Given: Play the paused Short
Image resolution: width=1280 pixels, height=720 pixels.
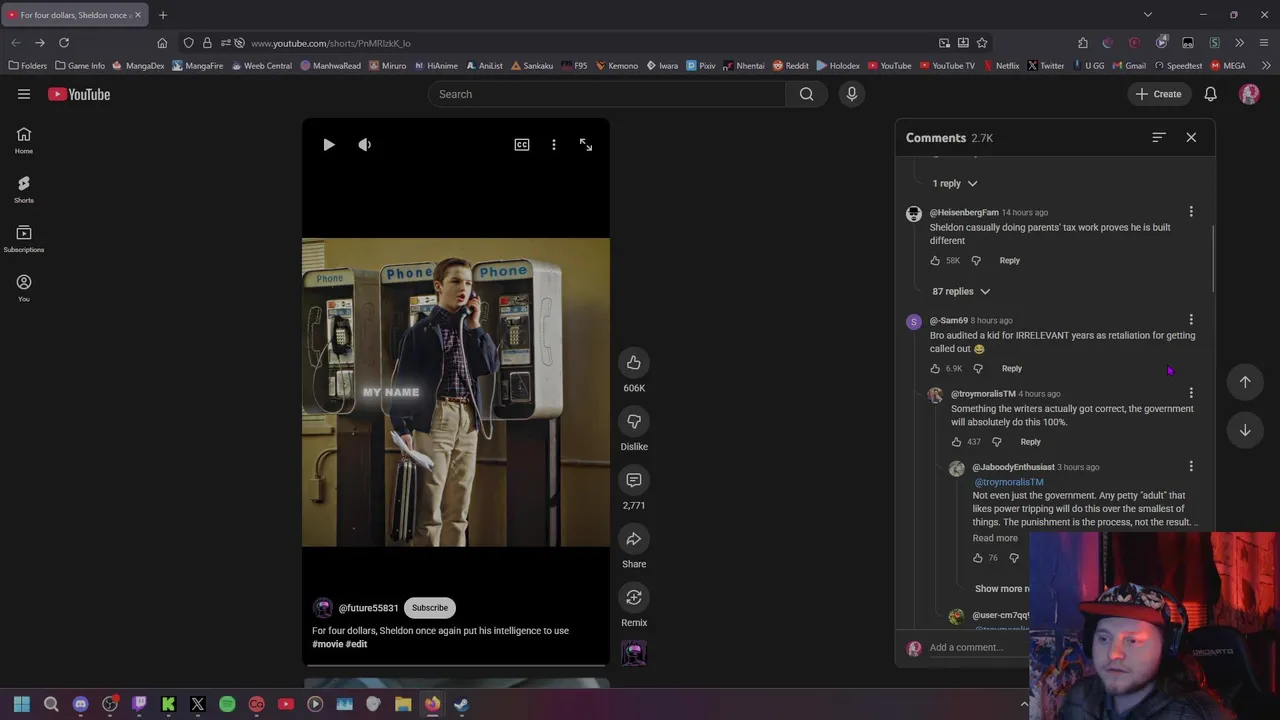Looking at the screenshot, I should pos(328,145).
